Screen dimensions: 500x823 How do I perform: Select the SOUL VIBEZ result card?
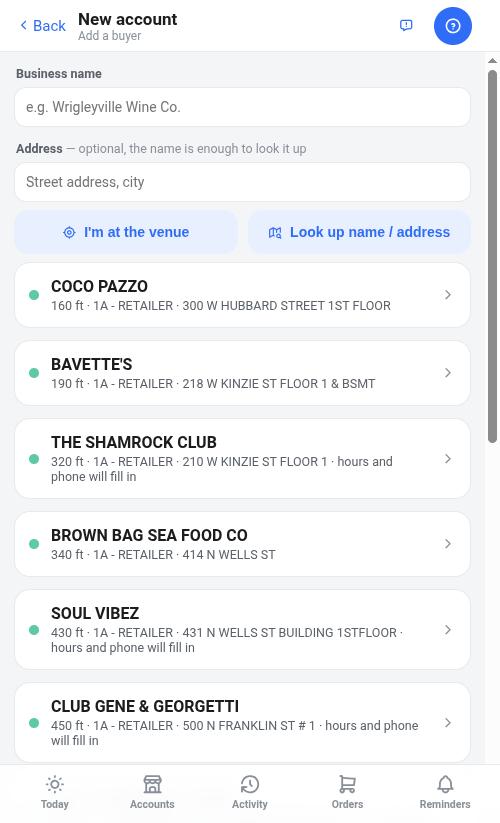tap(242, 629)
